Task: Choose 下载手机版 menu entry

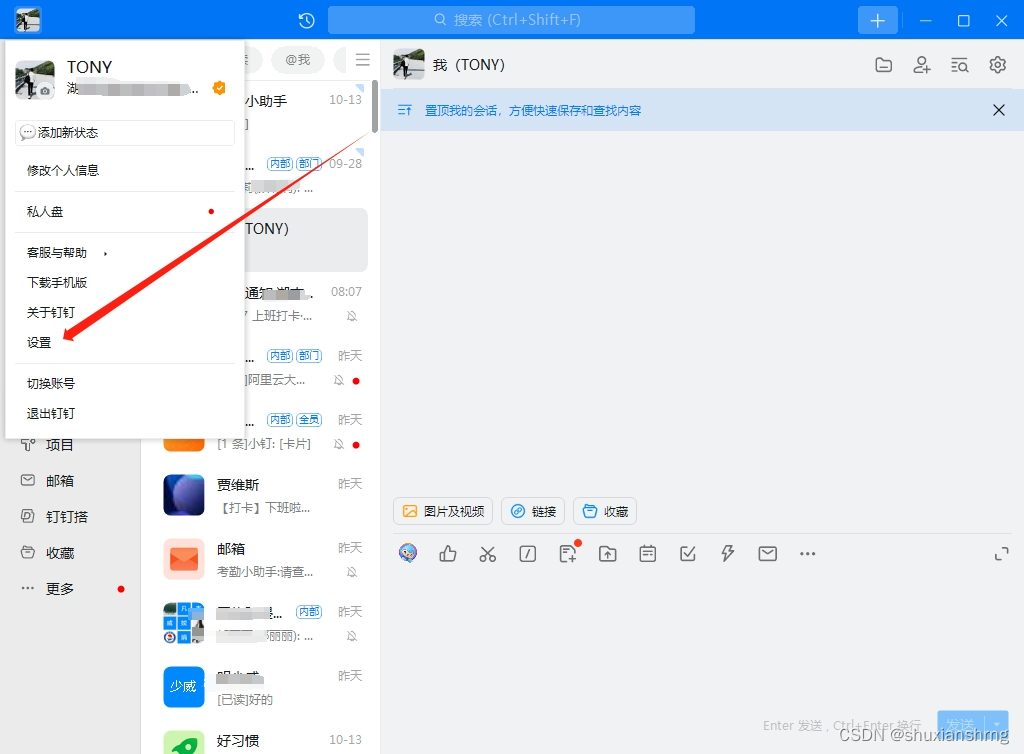Action: [125, 283]
